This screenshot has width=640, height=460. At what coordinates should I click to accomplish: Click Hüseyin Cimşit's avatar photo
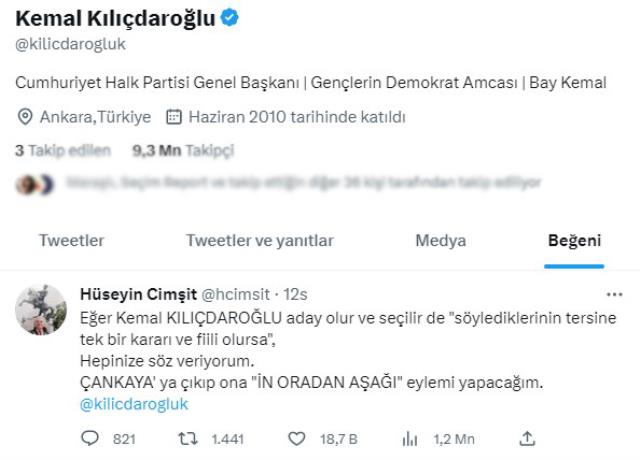(42, 311)
